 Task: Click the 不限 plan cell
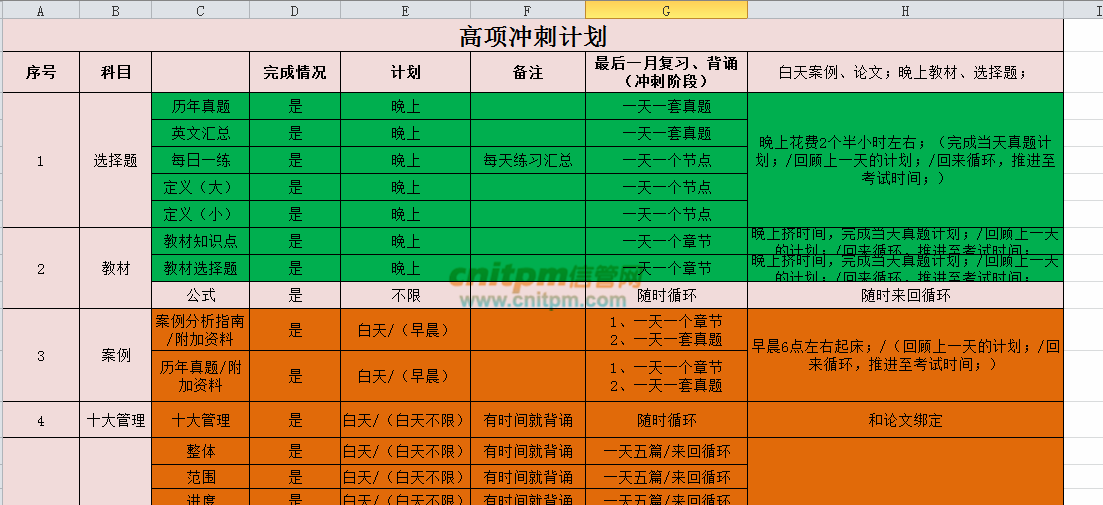pos(405,295)
